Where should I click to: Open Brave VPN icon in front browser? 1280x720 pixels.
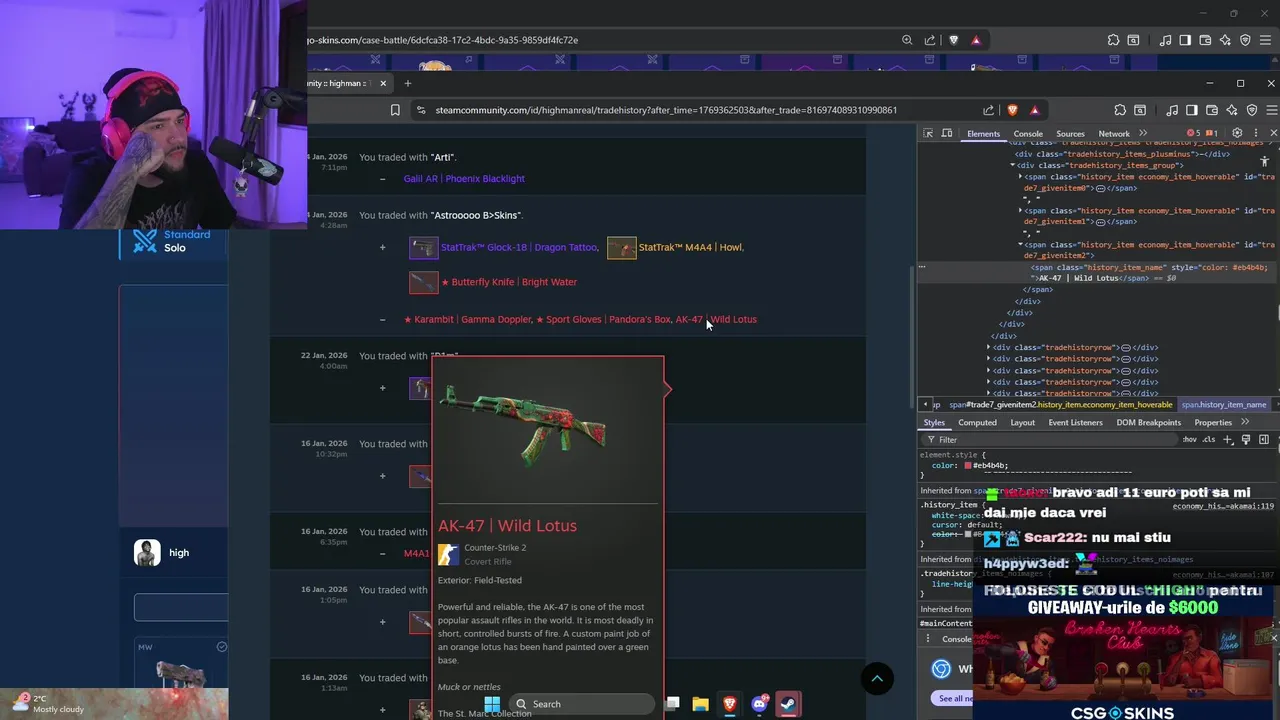(x=1252, y=110)
